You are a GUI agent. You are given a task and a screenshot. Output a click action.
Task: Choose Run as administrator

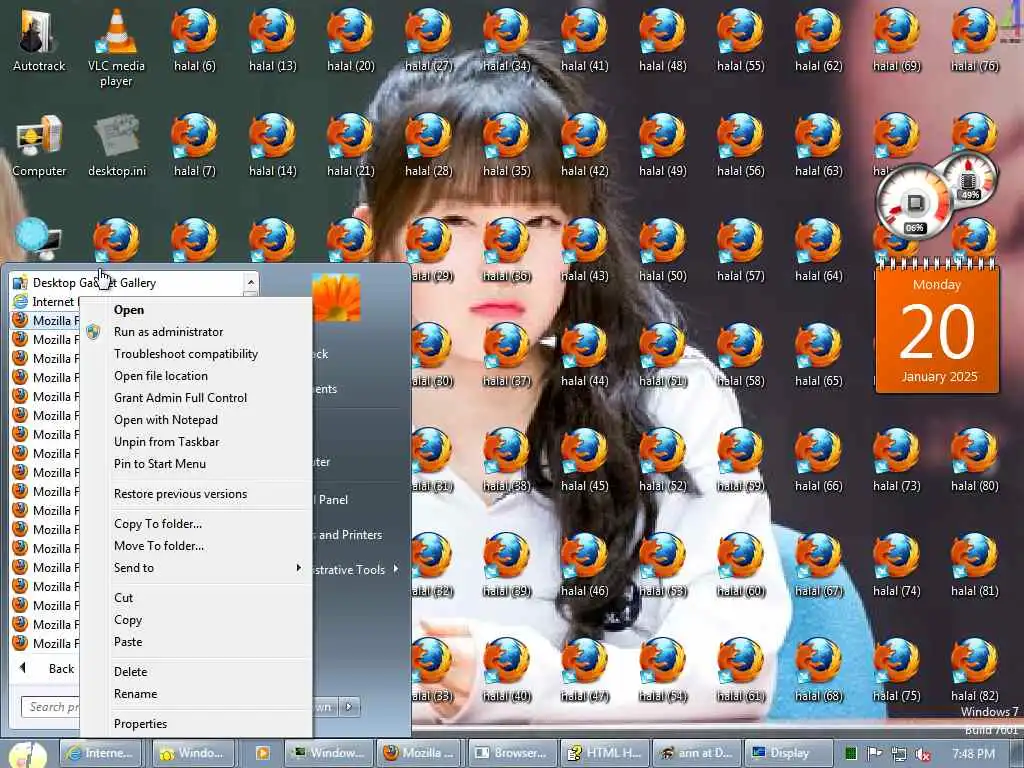[168, 332]
